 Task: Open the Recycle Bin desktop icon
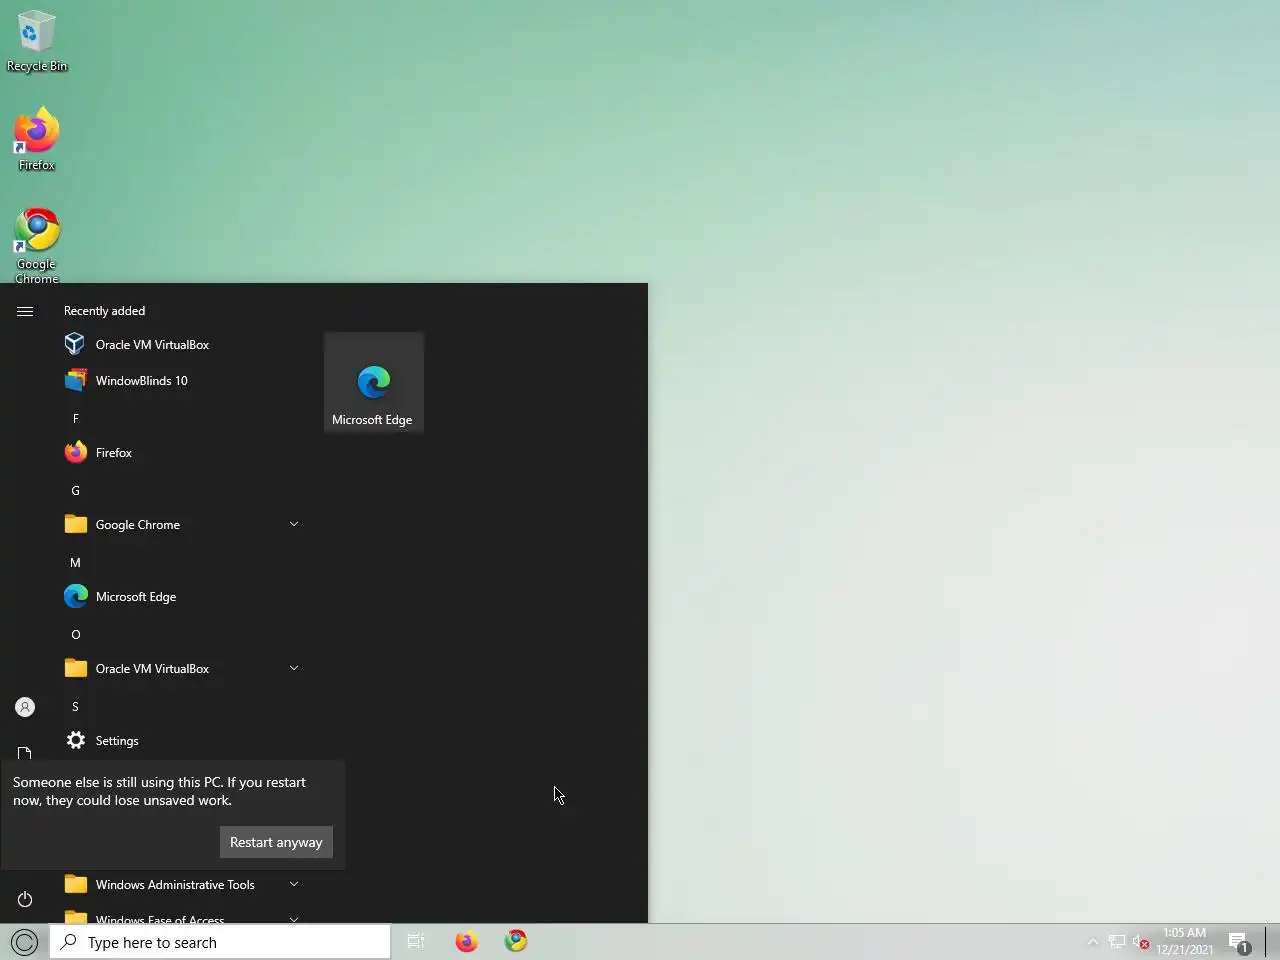(x=36, y=42)
